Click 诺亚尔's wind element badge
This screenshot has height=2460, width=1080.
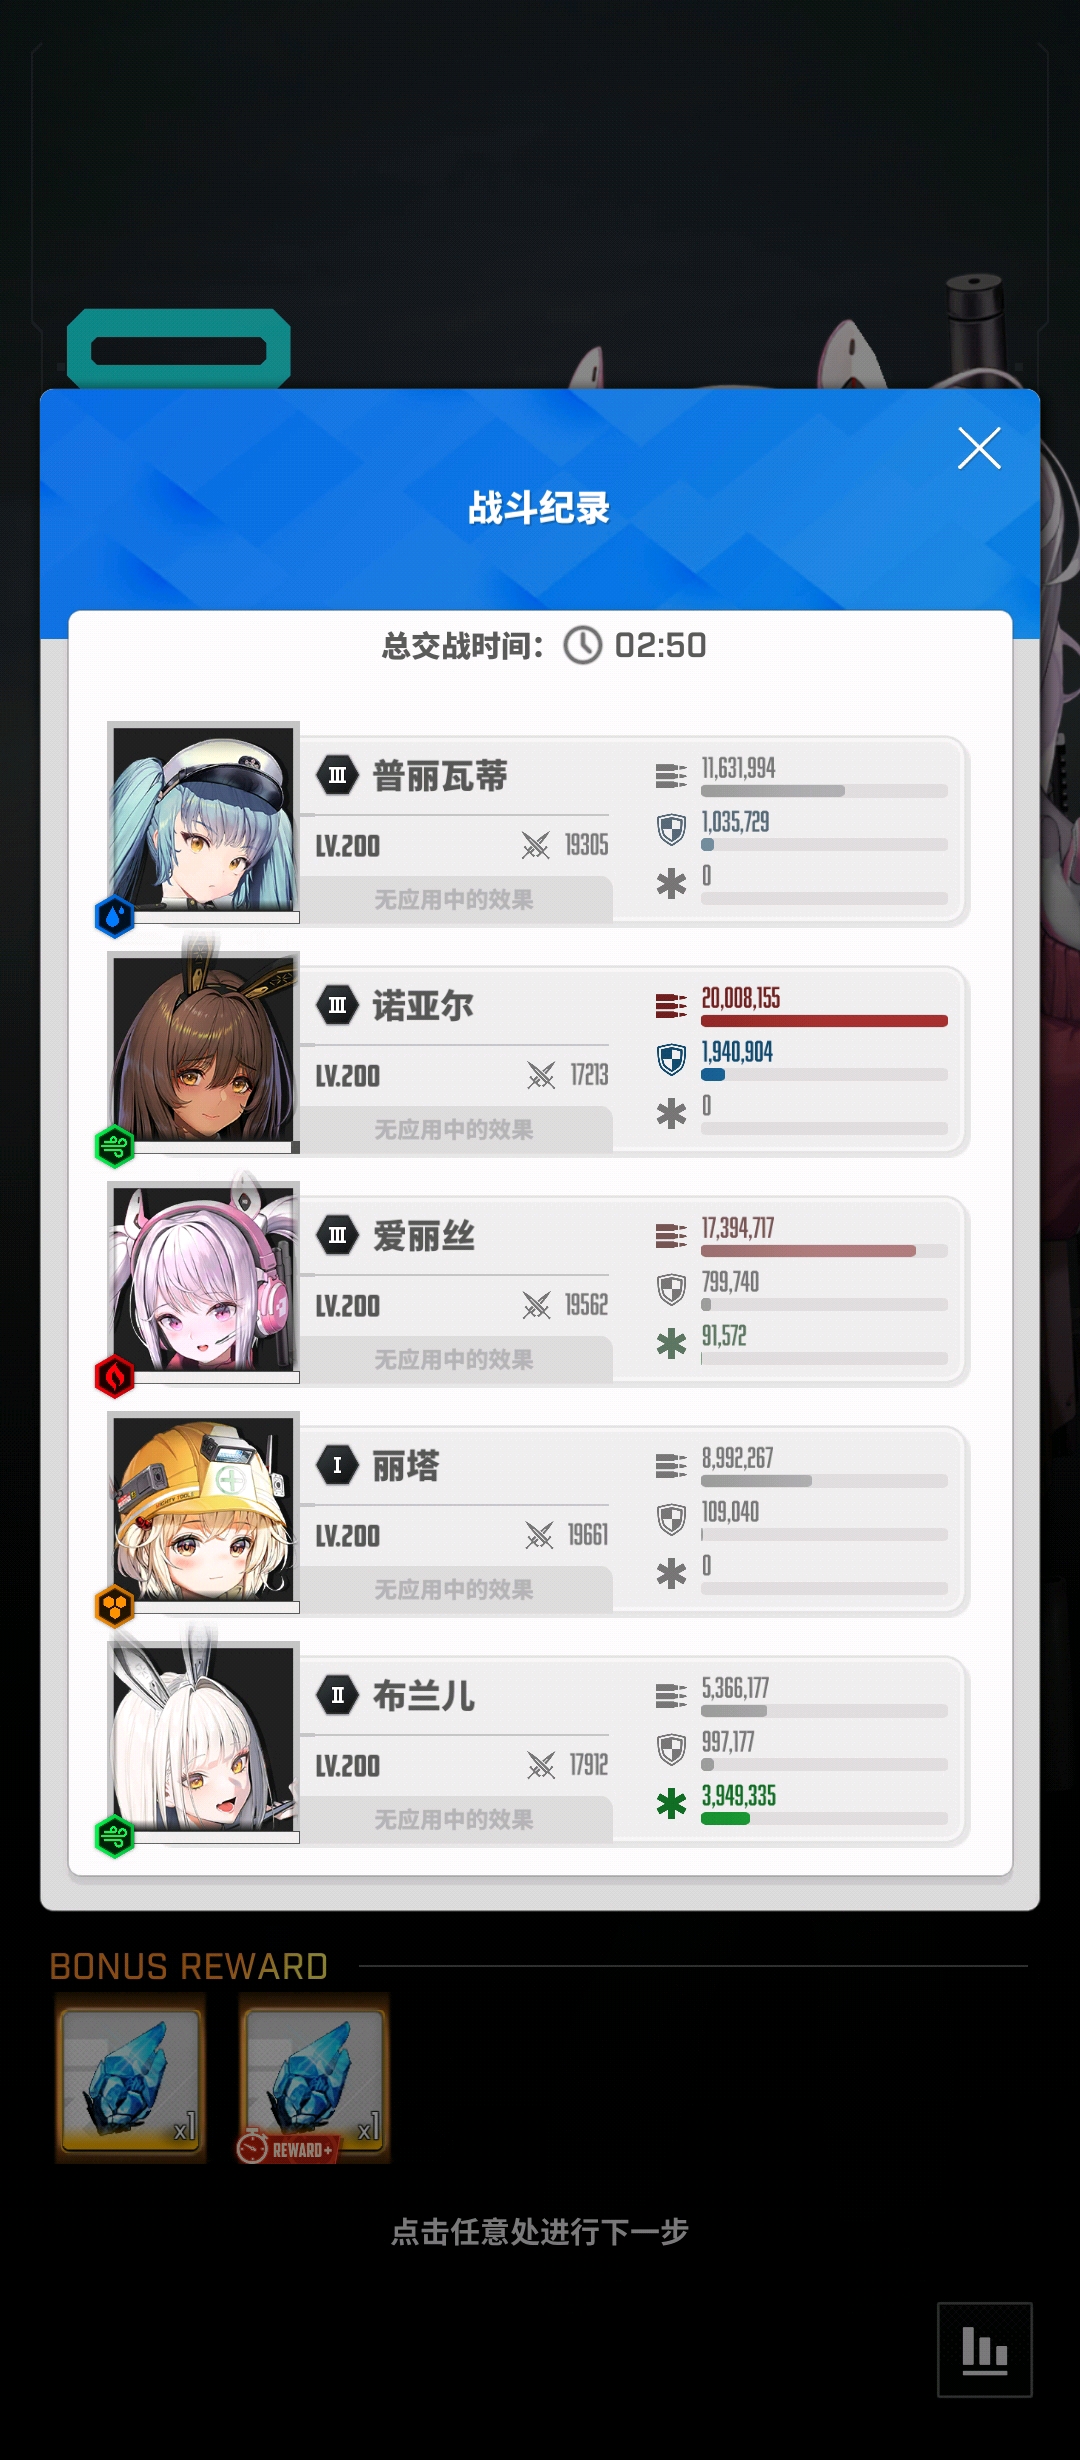(114, 1146)
